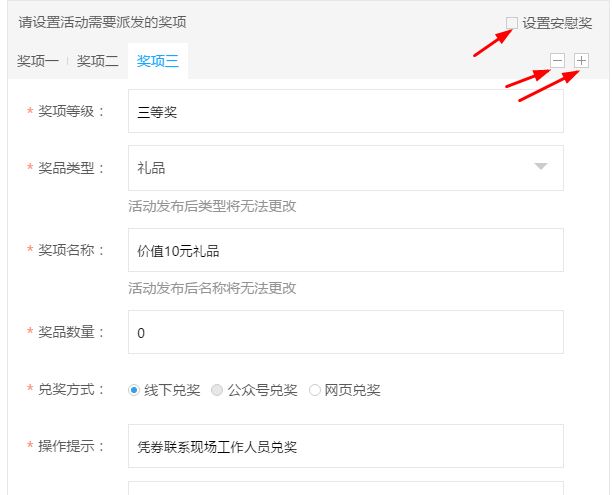The height and width of the screenshot is (495, 612).
Task: Click the 兑奖方式 label
Action: coord(71,389)
